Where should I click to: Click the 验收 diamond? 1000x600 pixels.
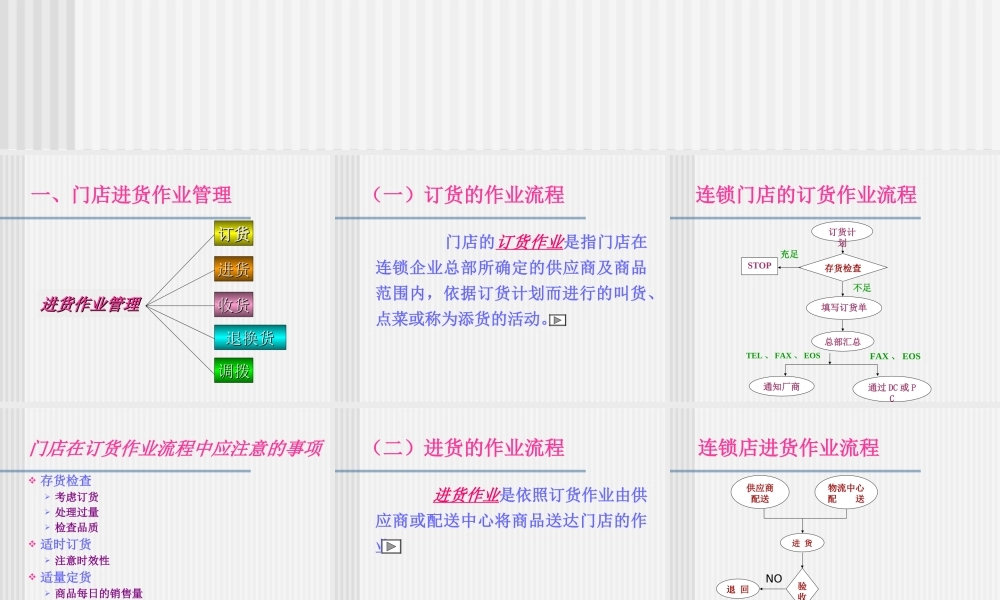(802, 585)
